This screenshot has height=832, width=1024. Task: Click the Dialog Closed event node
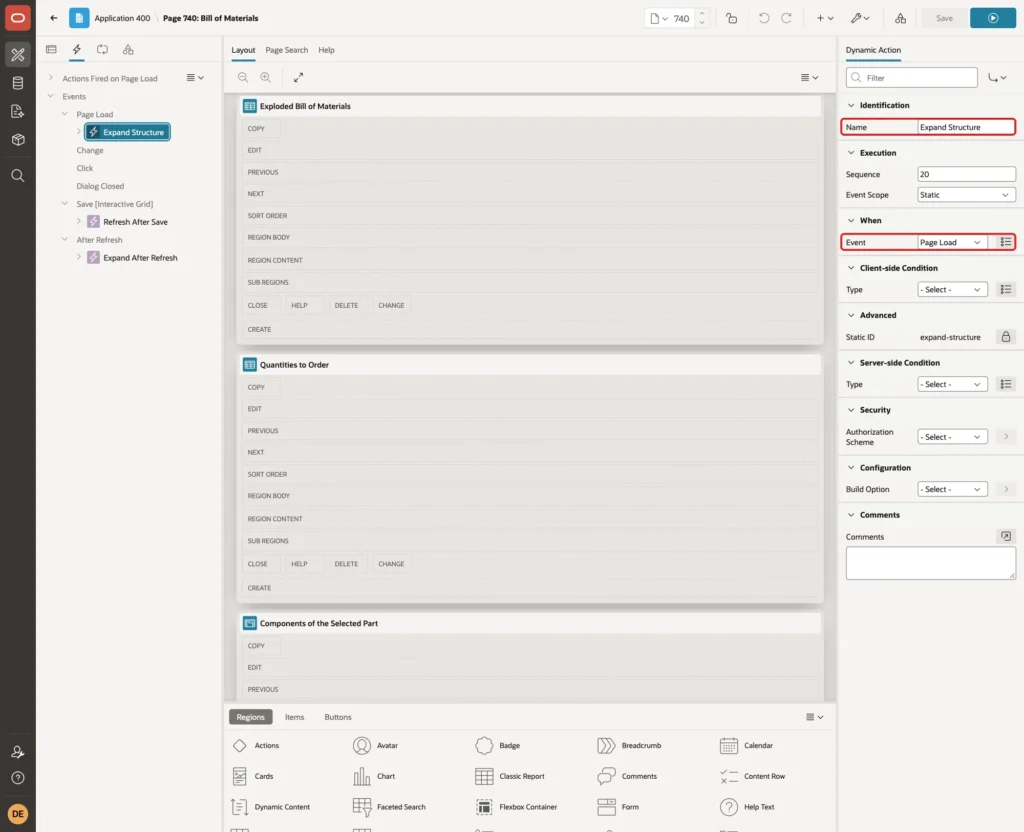pos(100,186)
